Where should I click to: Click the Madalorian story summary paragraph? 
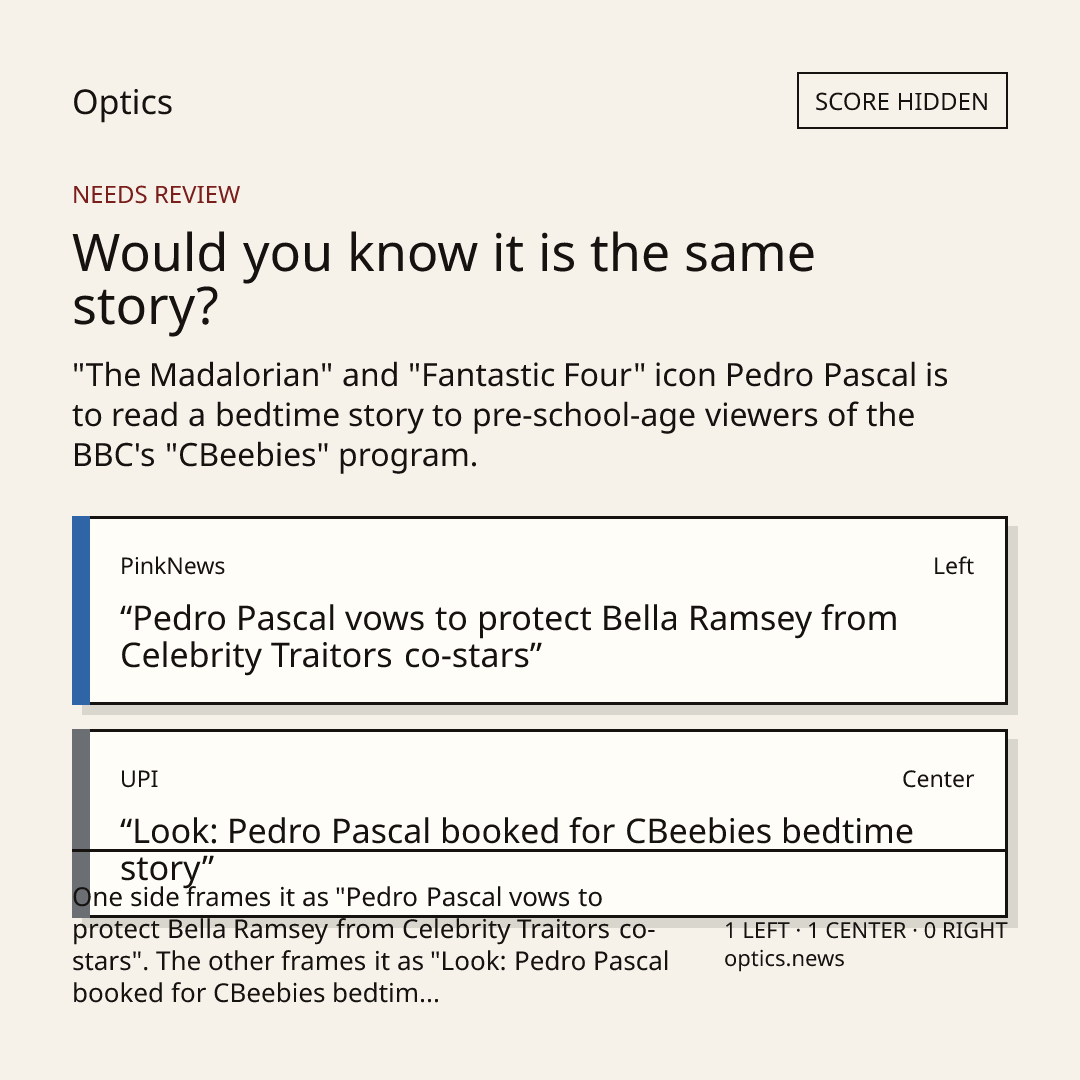(x=510, y=415)
